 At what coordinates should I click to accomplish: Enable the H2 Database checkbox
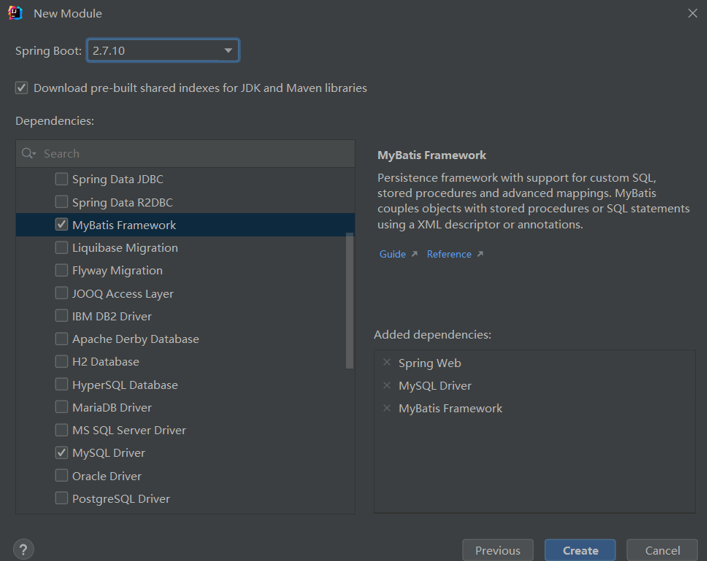[62, 362]
